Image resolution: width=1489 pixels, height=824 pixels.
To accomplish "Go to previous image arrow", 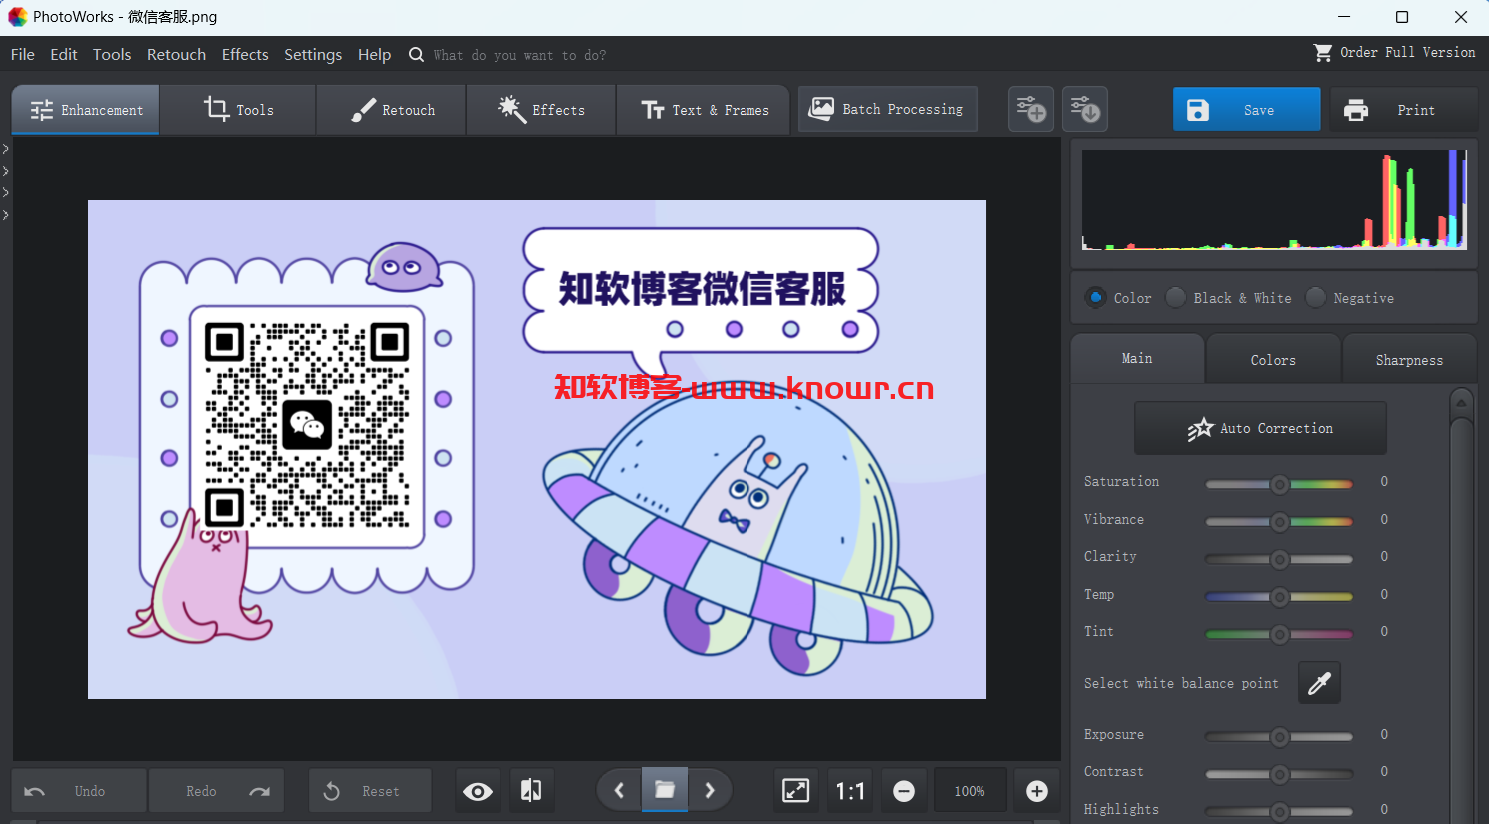I will (619, 791).
